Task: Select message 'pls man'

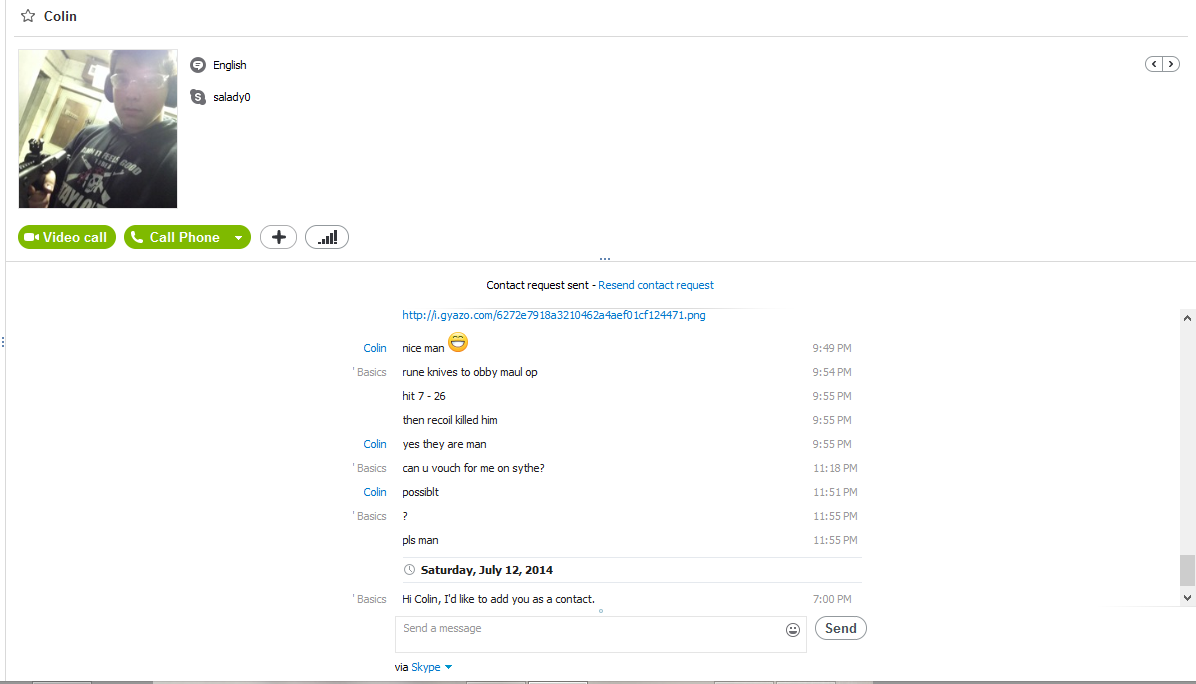Action: [x=420, y=540]
